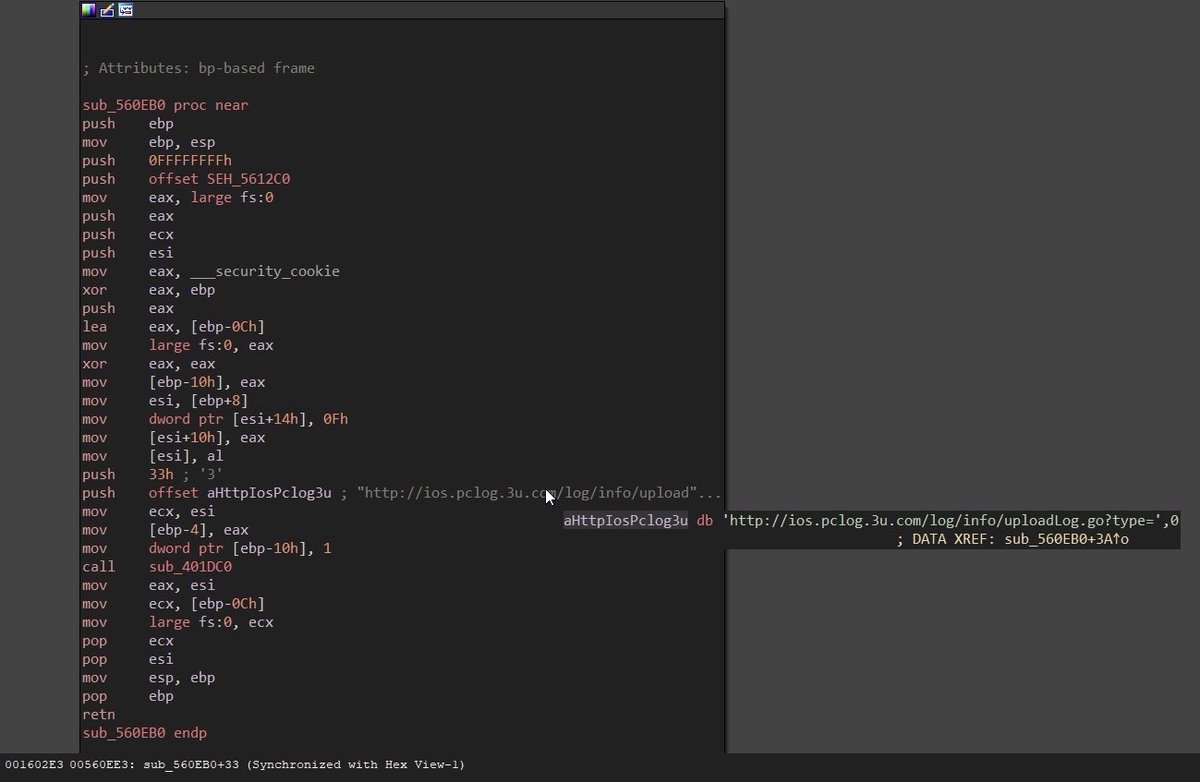
Task: Click the 'push 0FFFFFFFFh' instruction
Action: tap(157, 160)
